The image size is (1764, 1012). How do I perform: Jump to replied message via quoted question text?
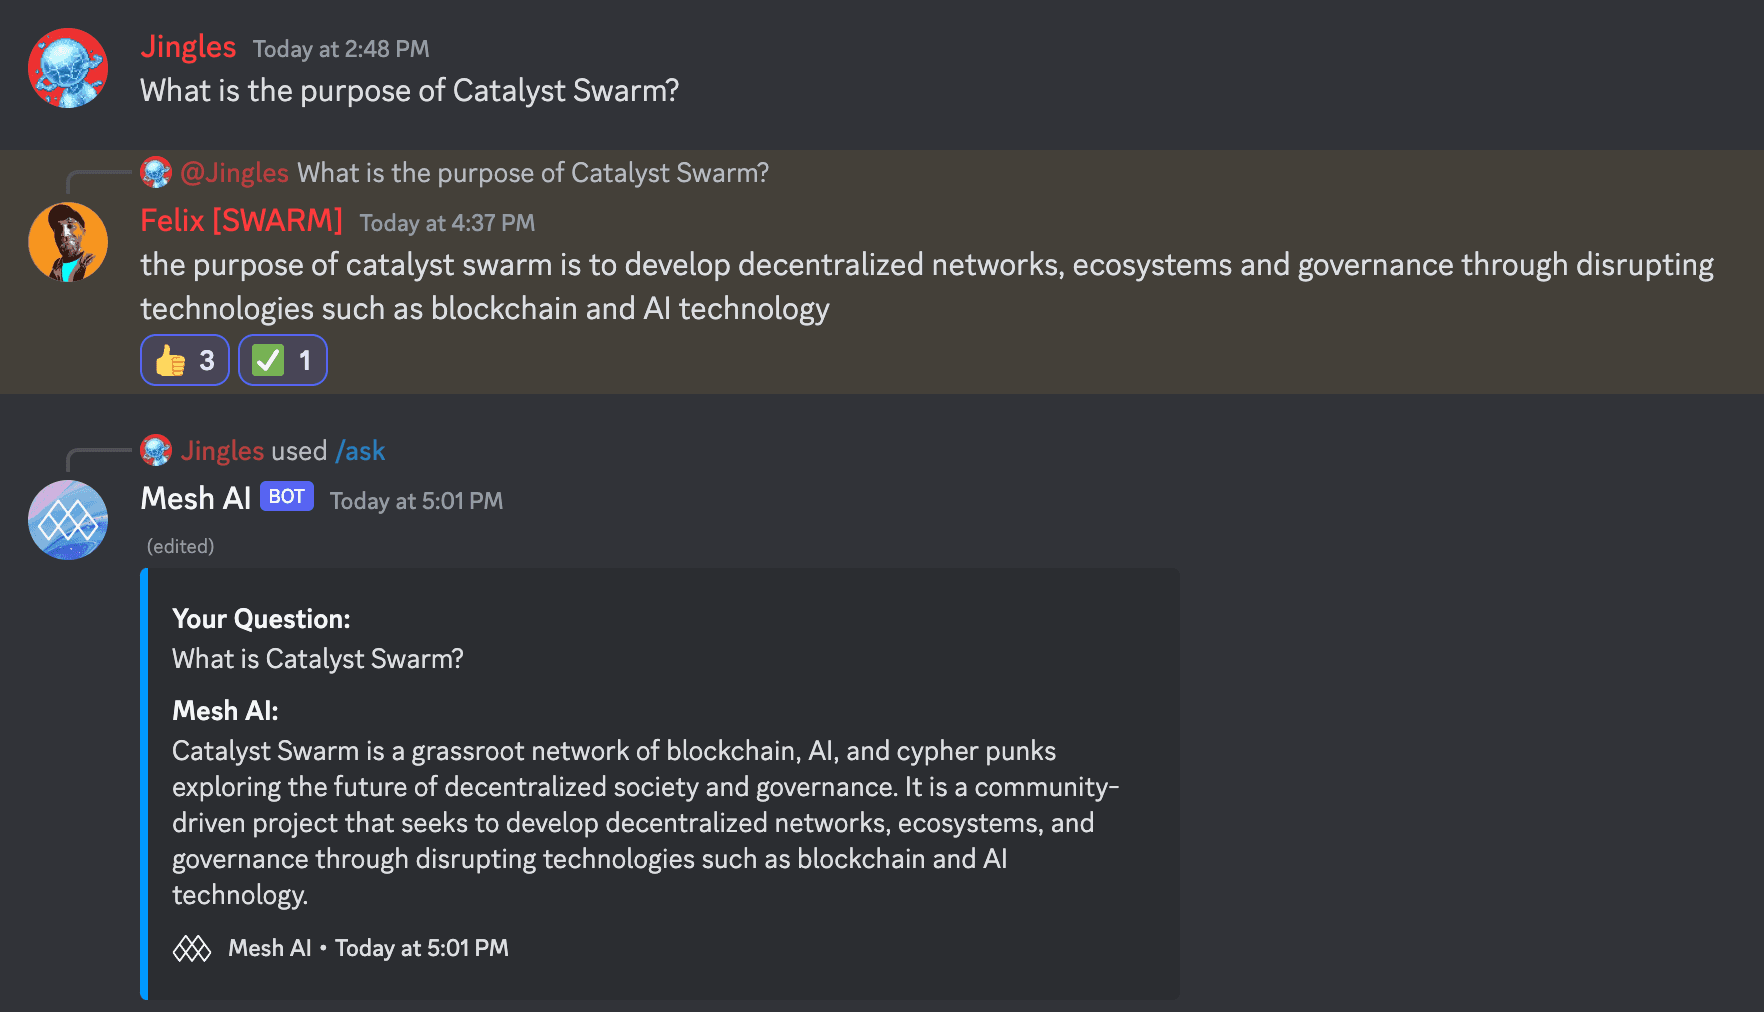click(533, 173)
